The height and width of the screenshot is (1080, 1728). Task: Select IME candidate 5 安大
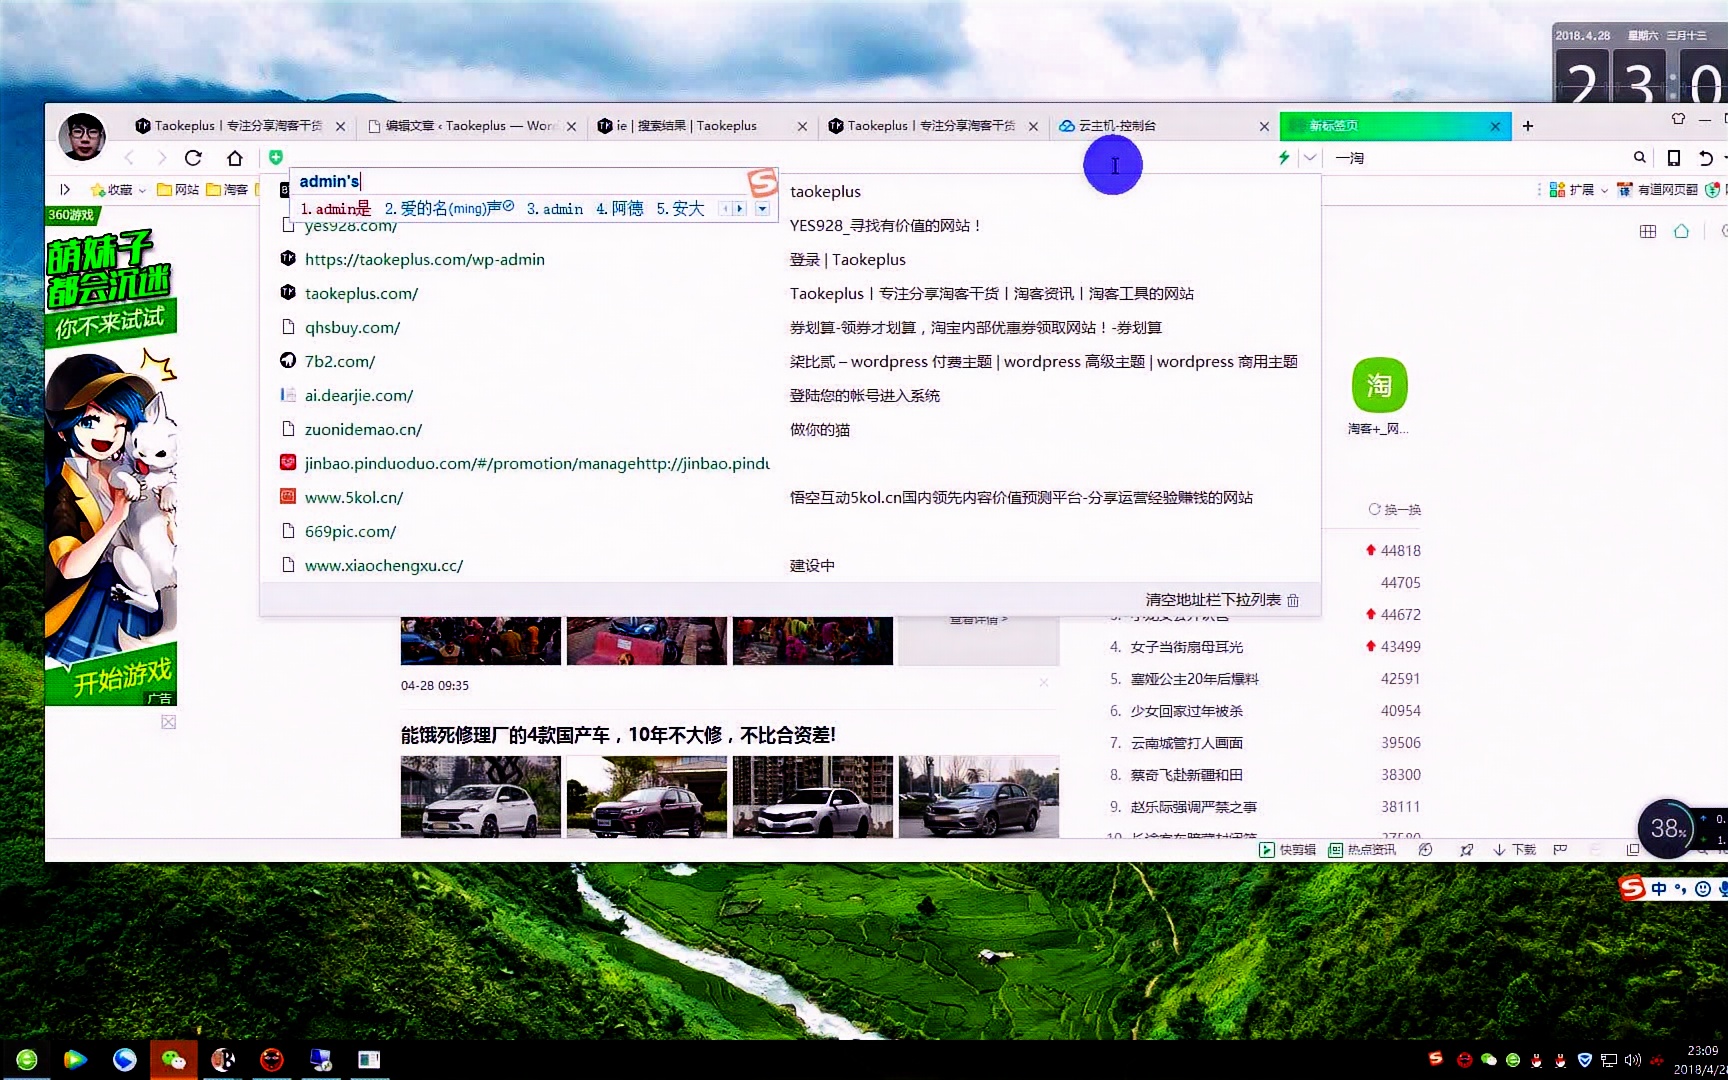click(x=681, y=209)
